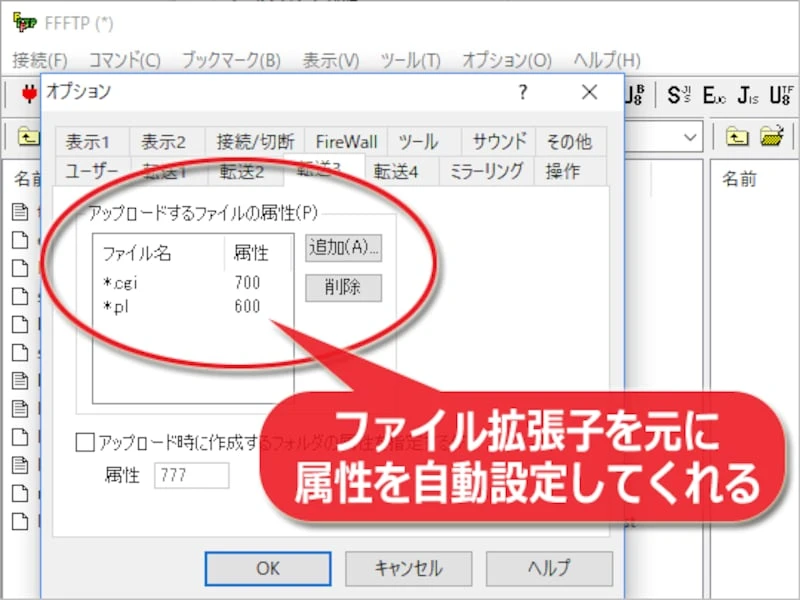Switch to the 転送4 tab

[402, 171]
